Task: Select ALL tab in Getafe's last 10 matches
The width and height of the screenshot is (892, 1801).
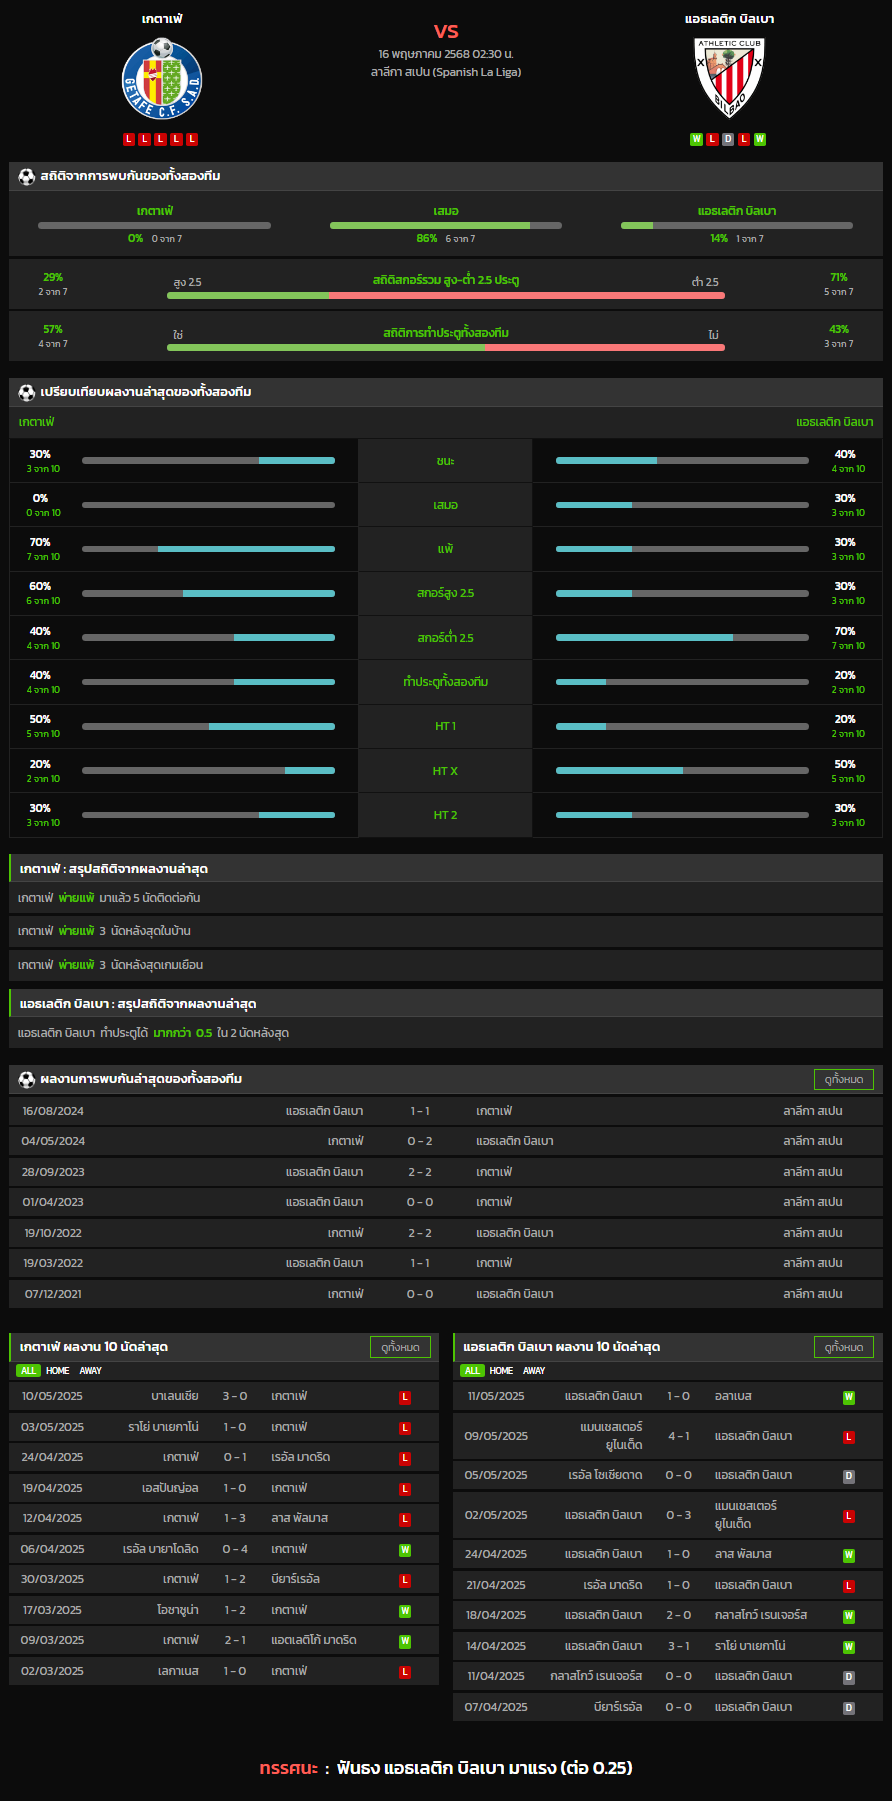Action: coord(28,1371)
